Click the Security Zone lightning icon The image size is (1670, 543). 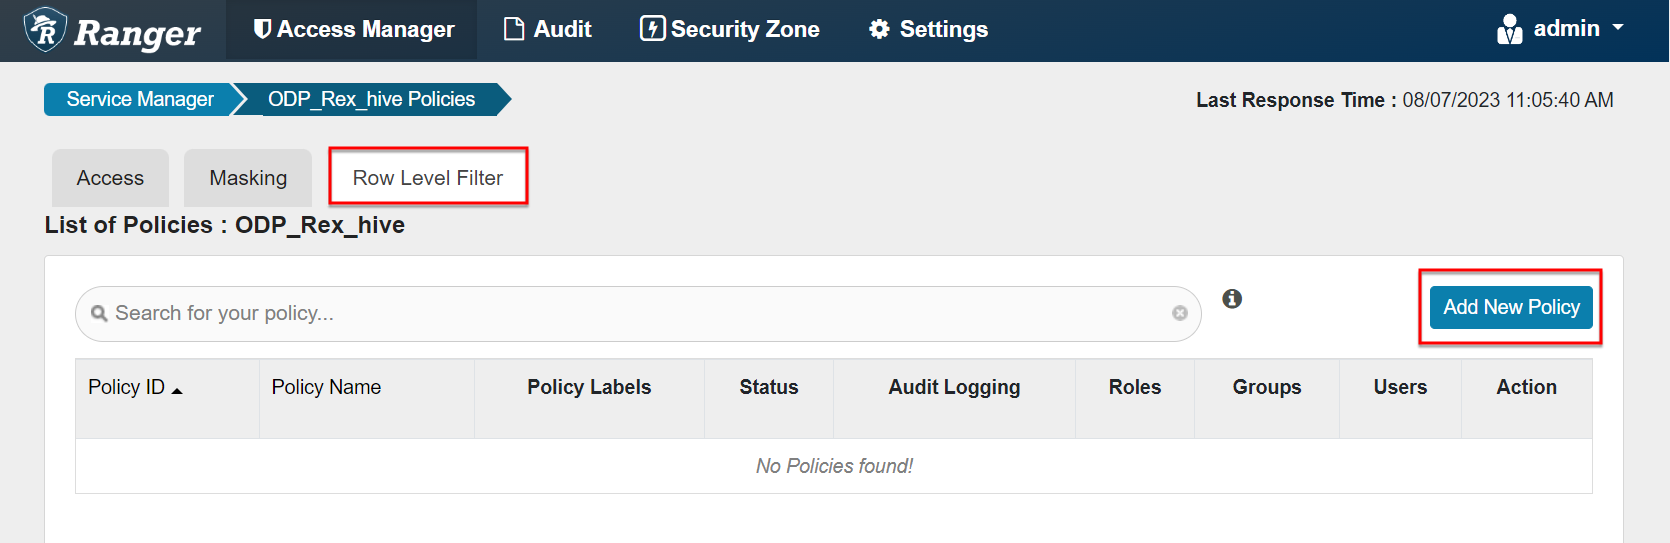pyautogui.click(x=652, y=29)
